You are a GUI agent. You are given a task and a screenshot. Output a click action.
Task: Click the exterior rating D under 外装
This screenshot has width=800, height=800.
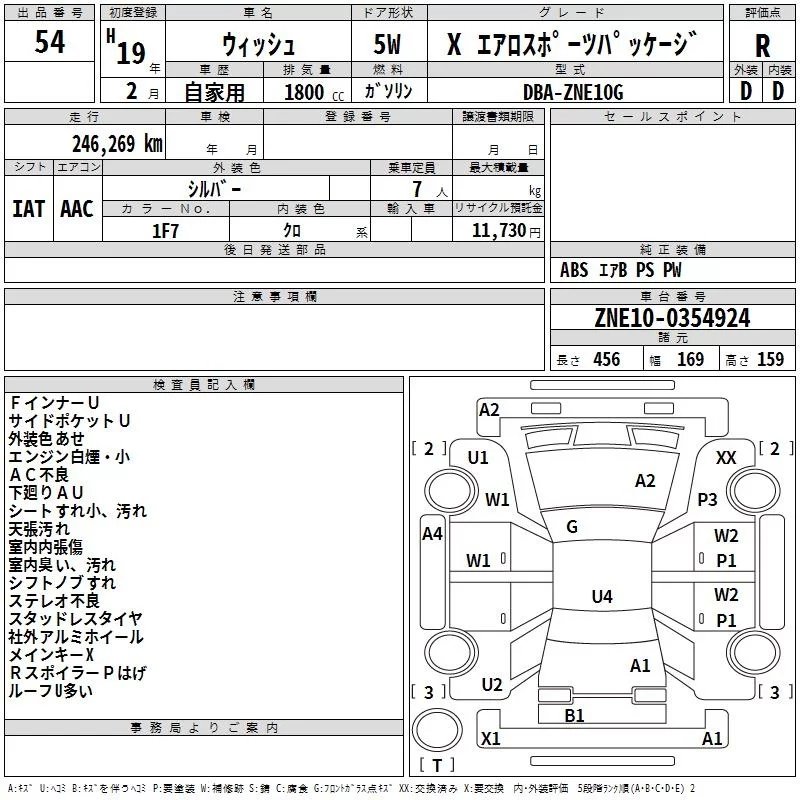[745, 91]
